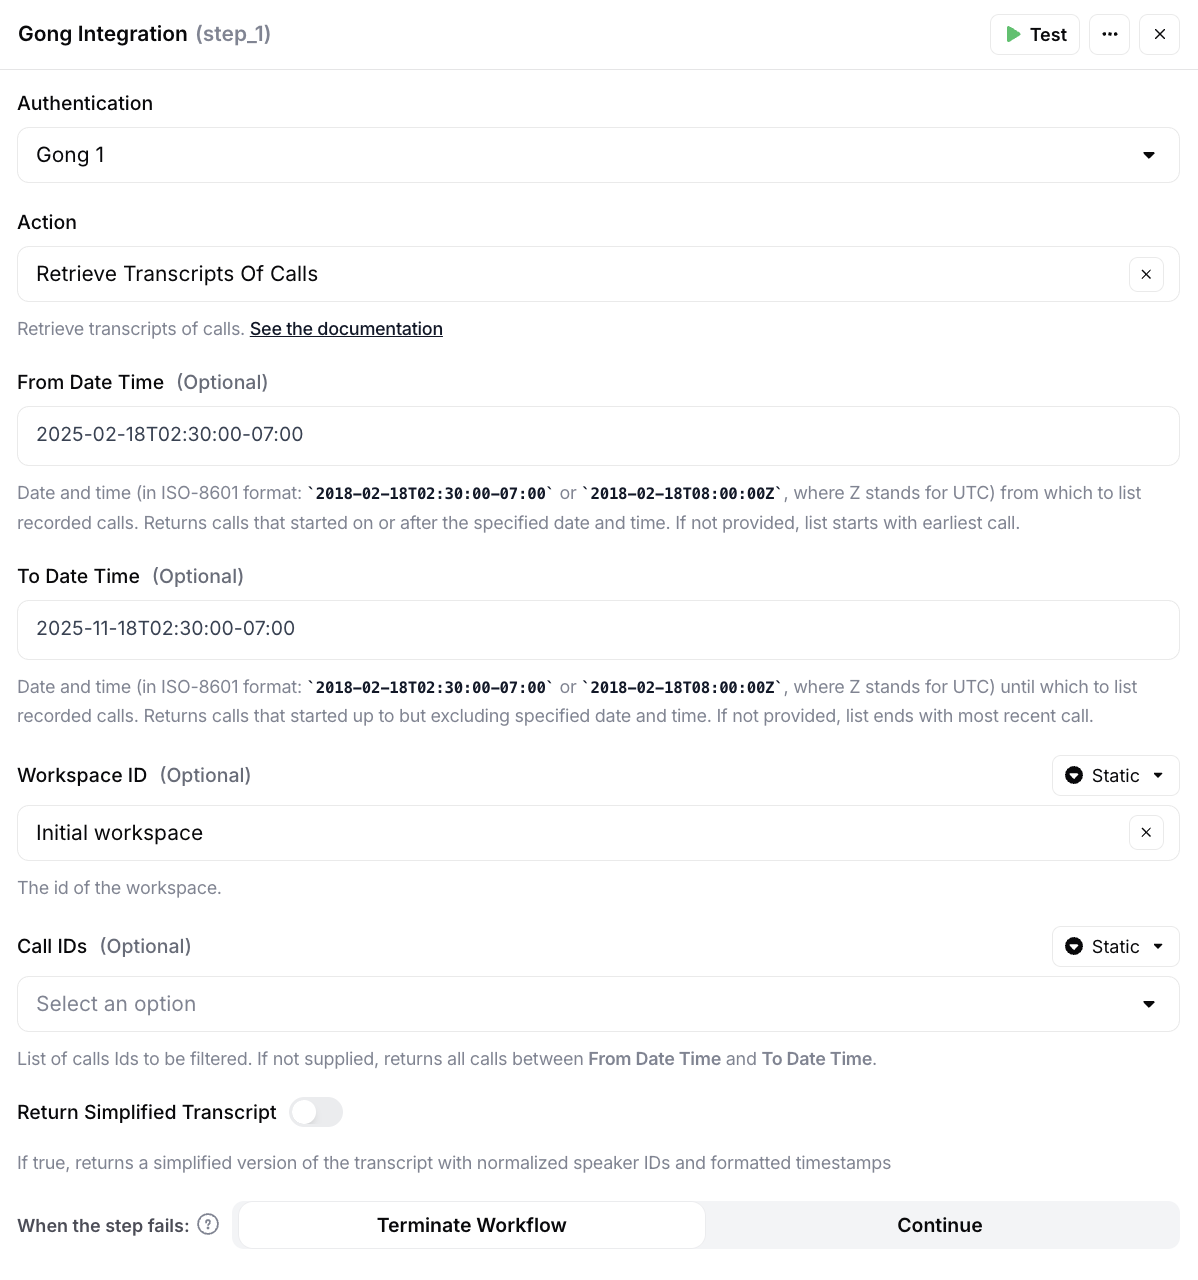
Task: Click the To Date Time input field
Action: pyautogui.click(x=598, y=629)
